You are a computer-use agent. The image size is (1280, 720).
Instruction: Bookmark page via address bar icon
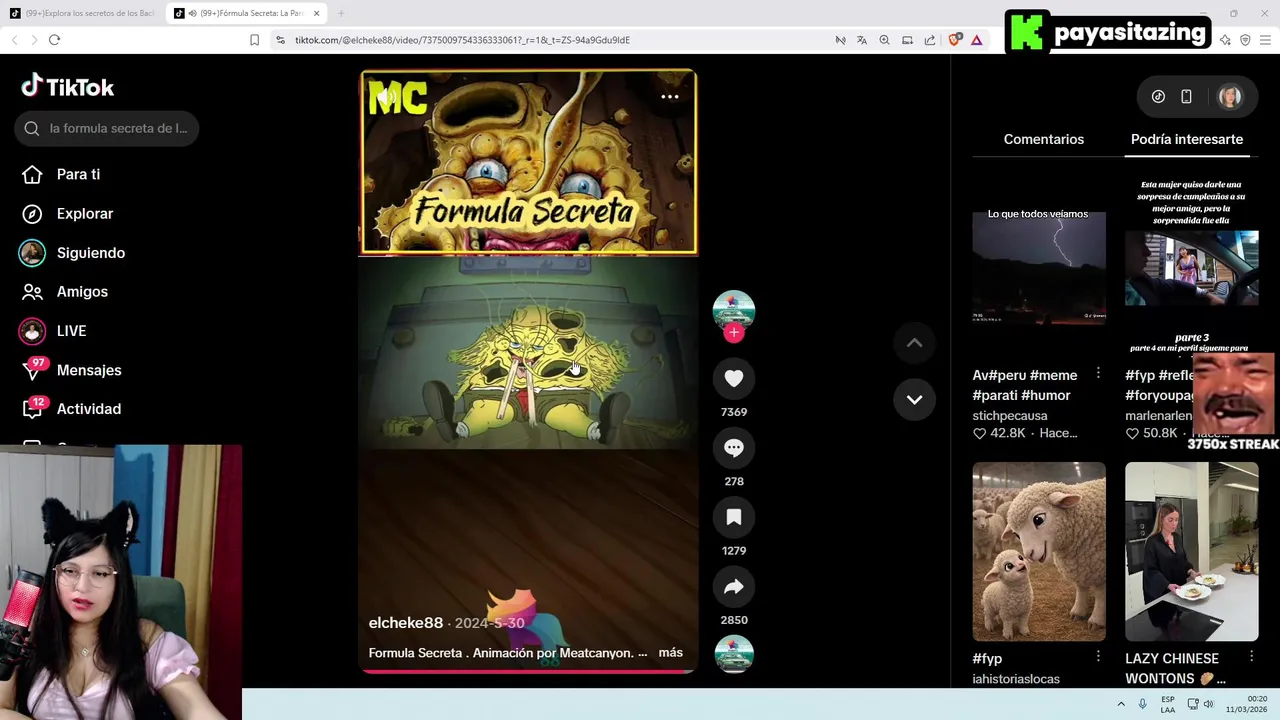254,40
